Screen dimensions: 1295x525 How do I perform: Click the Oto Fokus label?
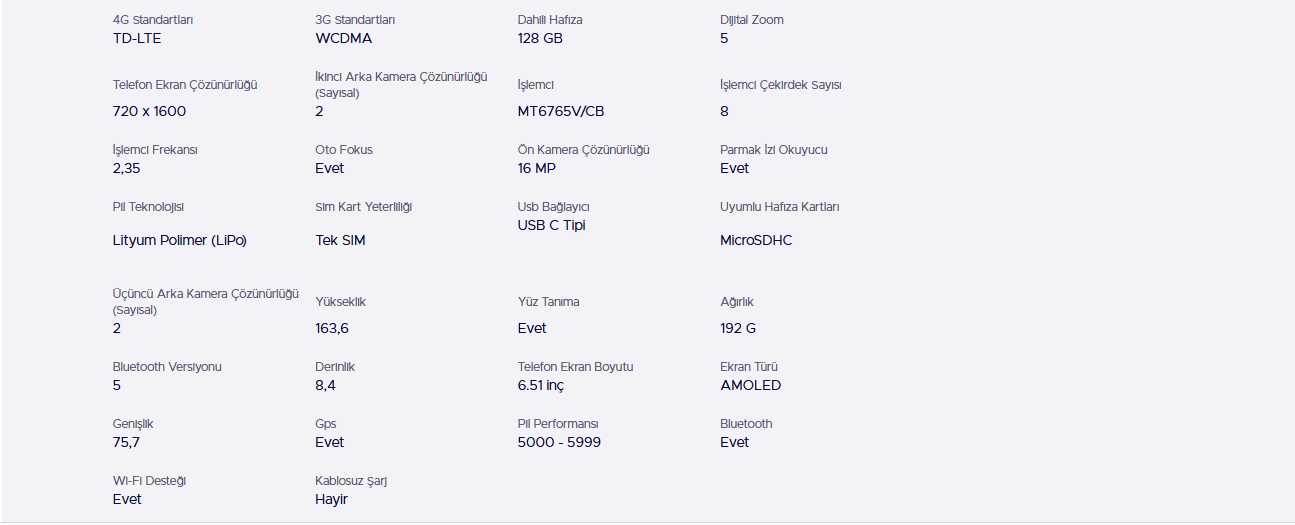pos(344,150)
